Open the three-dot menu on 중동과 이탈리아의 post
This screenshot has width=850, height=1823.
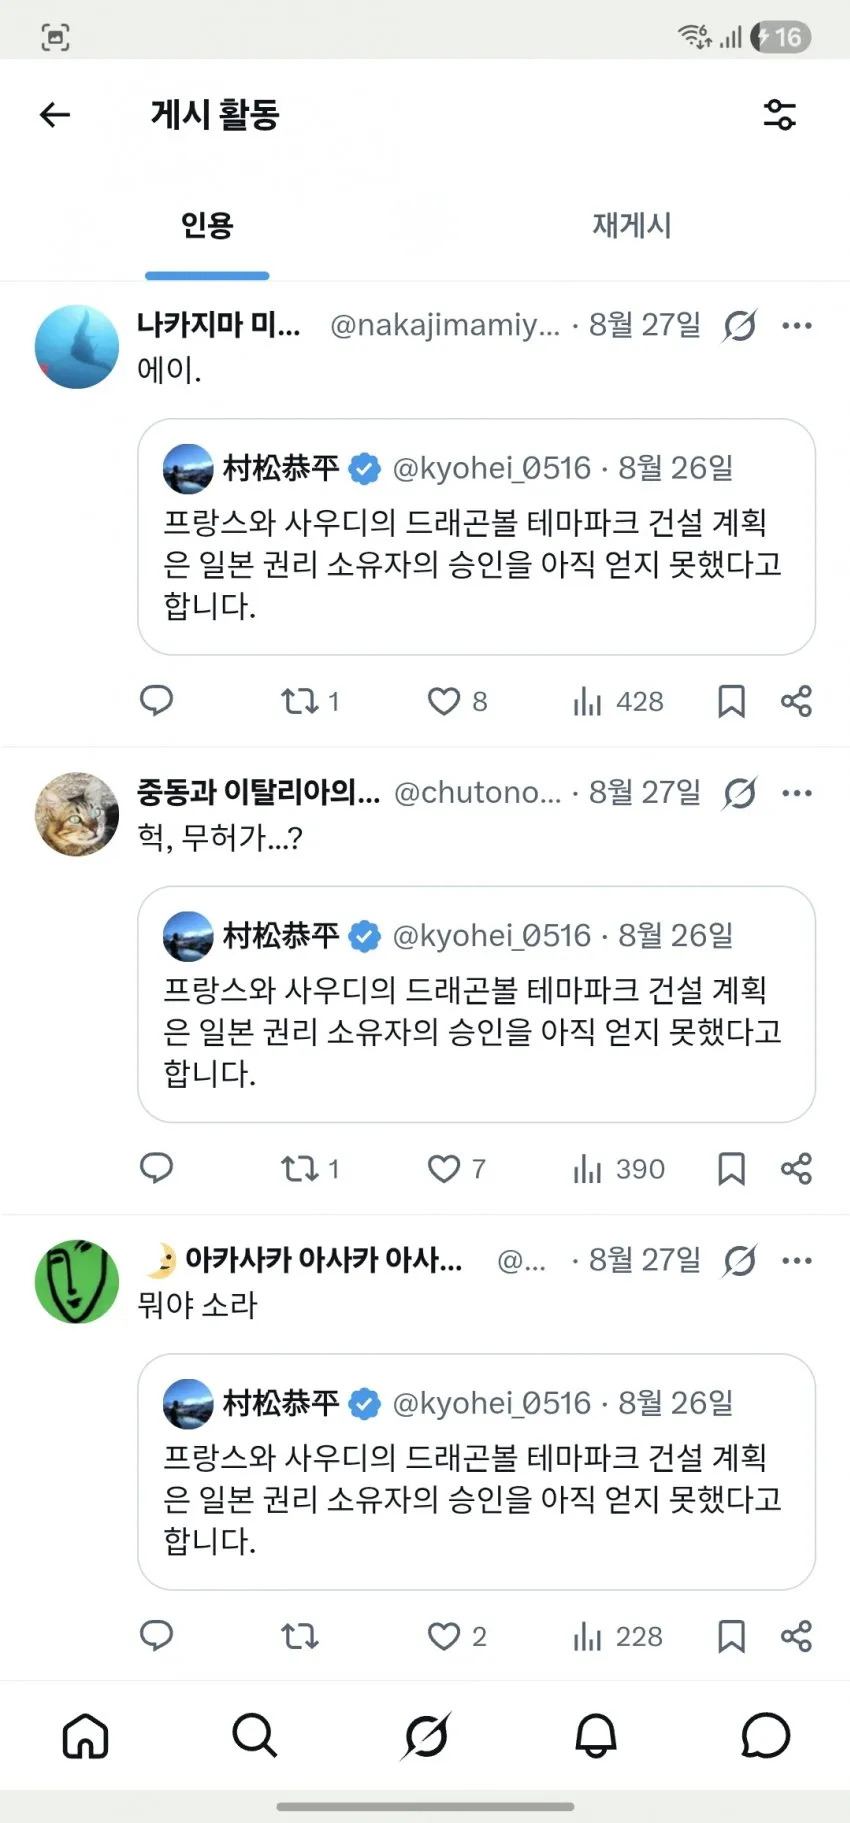tap(797, 793)
